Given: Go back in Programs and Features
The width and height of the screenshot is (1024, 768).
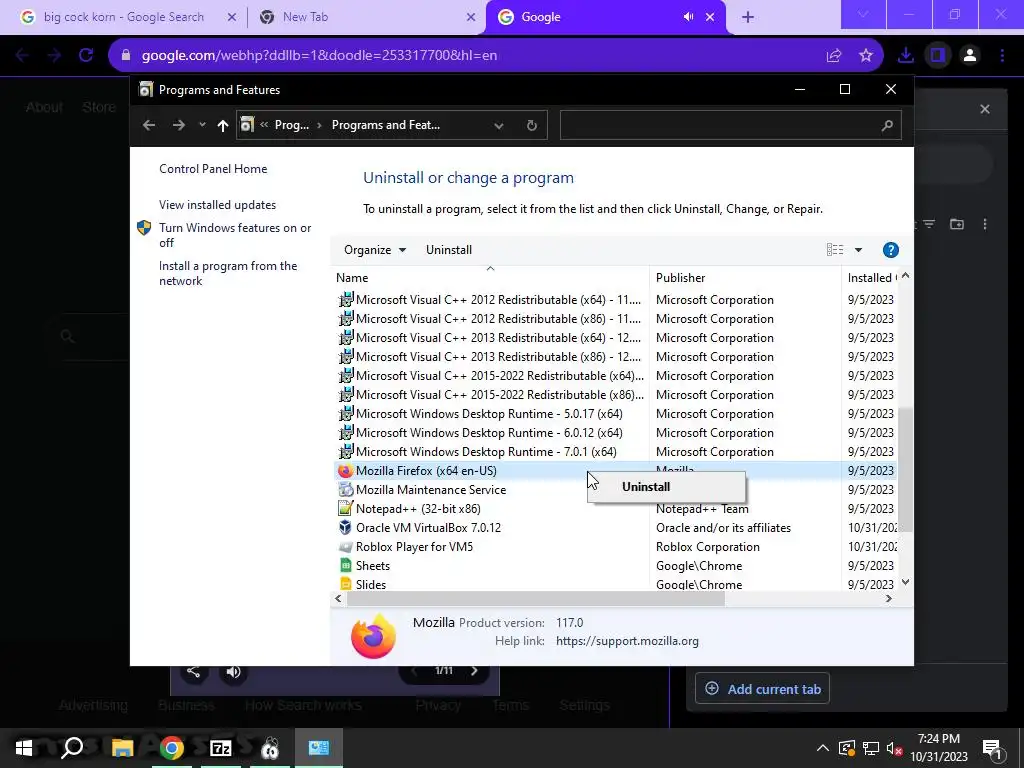Looking at the screenshot, I should click(x=149, y=125).
